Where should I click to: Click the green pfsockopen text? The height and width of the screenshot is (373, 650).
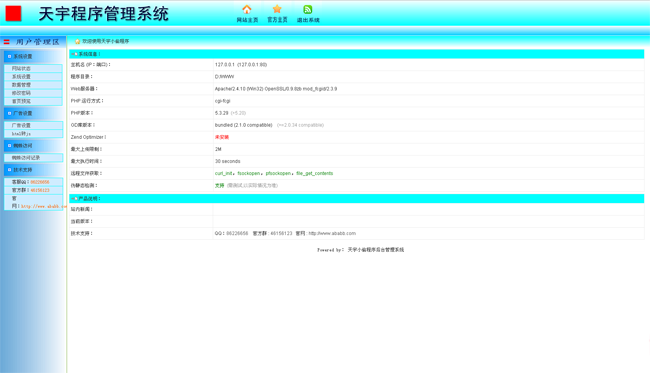click(x=278, y=173)
